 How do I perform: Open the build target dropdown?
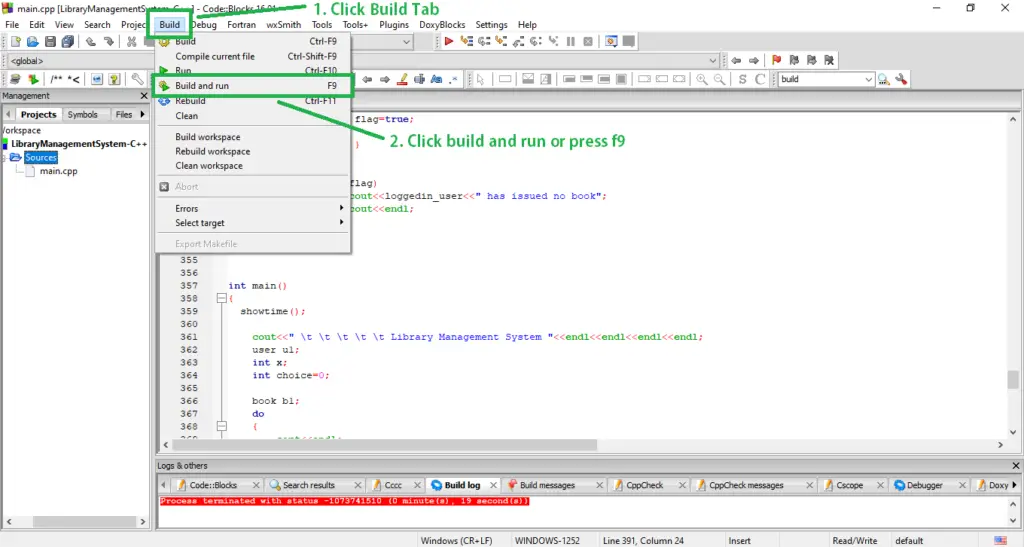click(x=406, y=42)
